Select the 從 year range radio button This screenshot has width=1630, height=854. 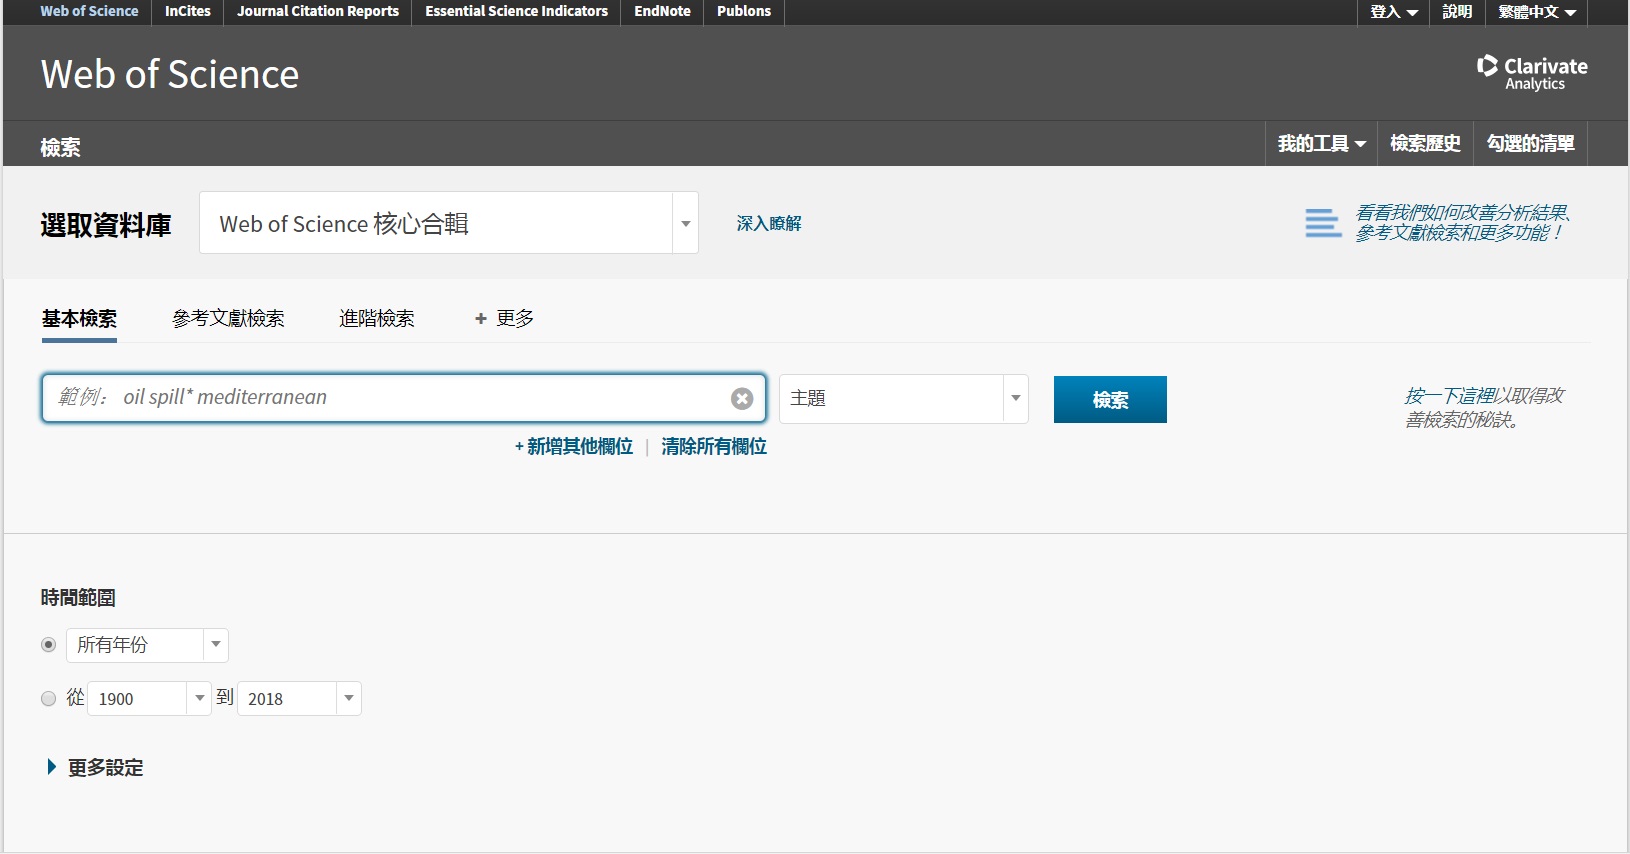coord(48,699)
